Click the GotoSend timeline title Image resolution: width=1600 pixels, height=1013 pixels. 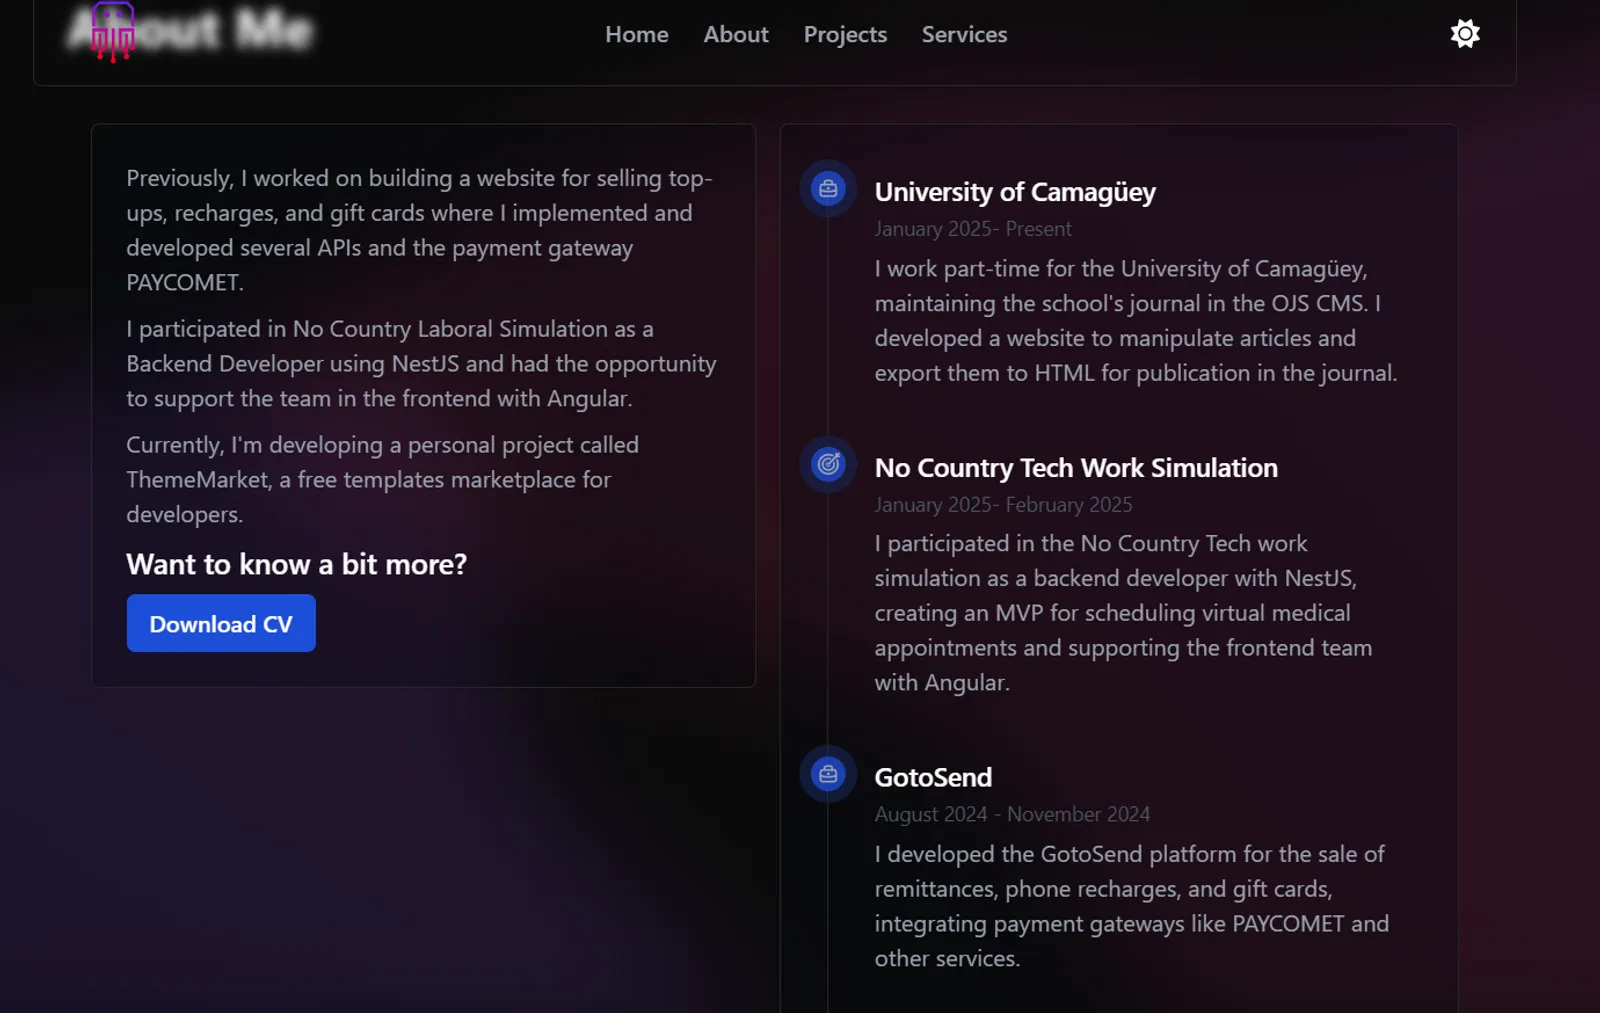pyautogui.click(x=933, y=777)
